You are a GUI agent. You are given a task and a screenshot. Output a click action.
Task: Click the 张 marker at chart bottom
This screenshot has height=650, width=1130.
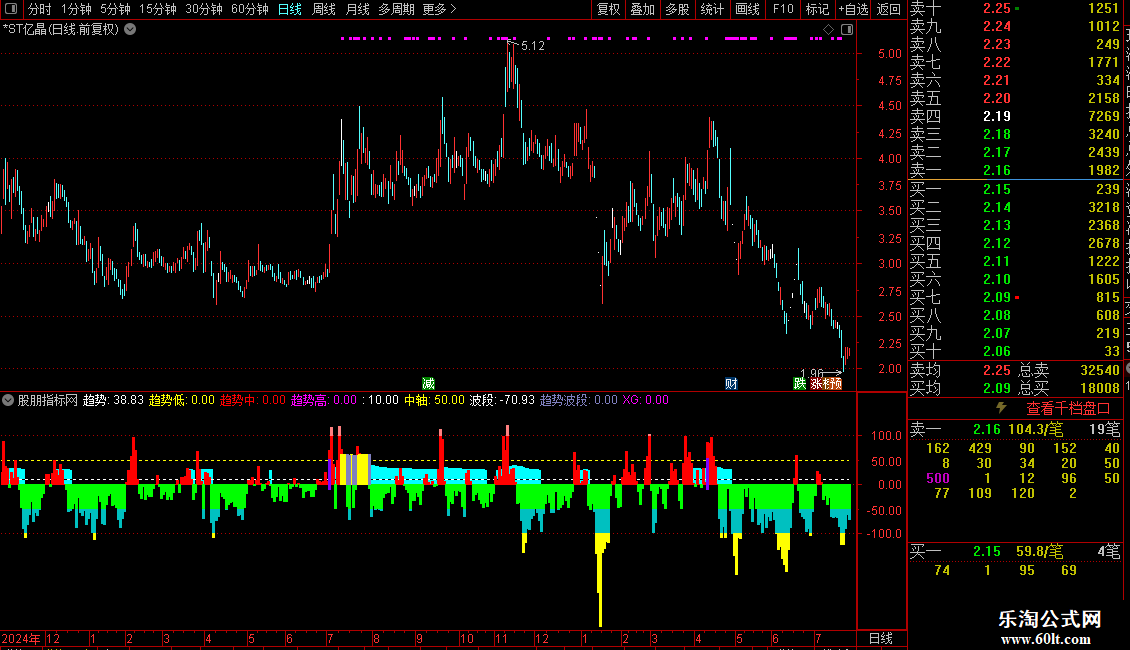pyautogui.click(x=816, y=383)
